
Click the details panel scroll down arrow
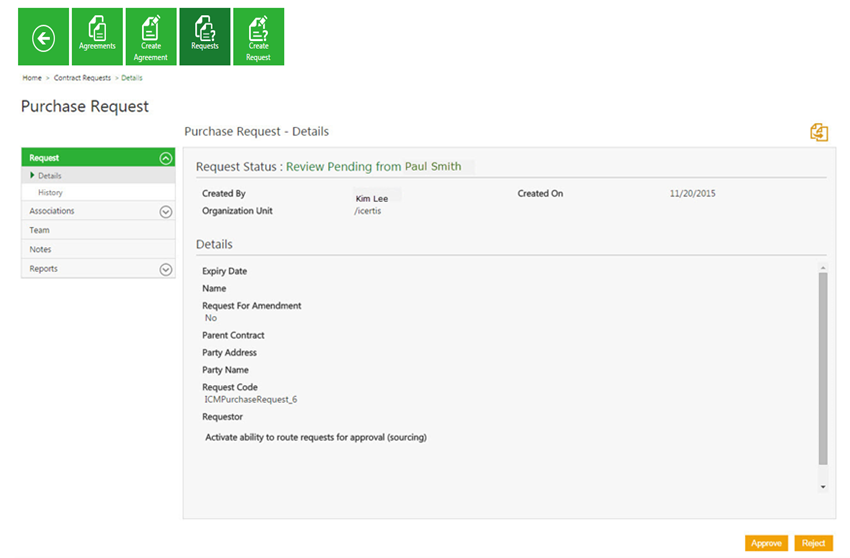pyautogui.click(x=823, y=486)
